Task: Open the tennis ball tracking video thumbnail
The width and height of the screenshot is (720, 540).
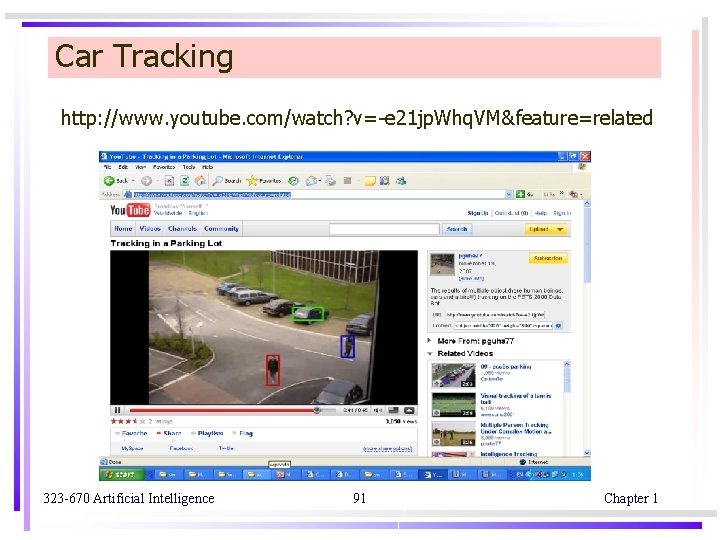Action: point(453,404)
